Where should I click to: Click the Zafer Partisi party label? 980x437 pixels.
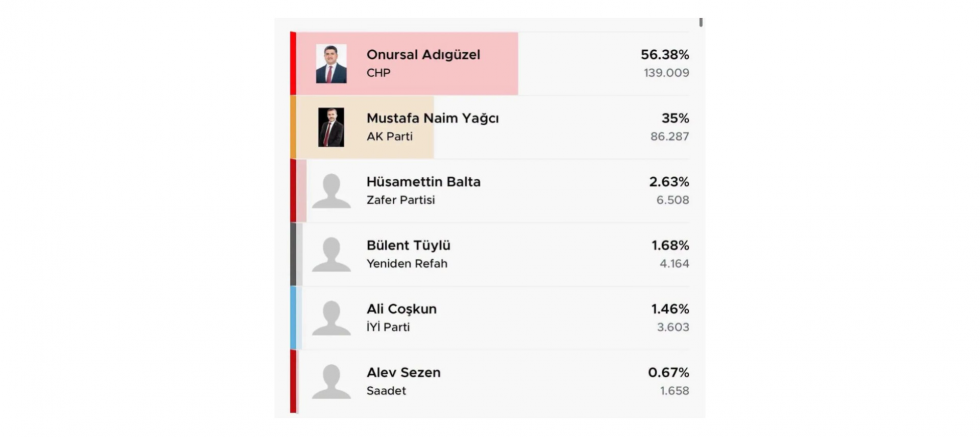(x=400, y=200)
